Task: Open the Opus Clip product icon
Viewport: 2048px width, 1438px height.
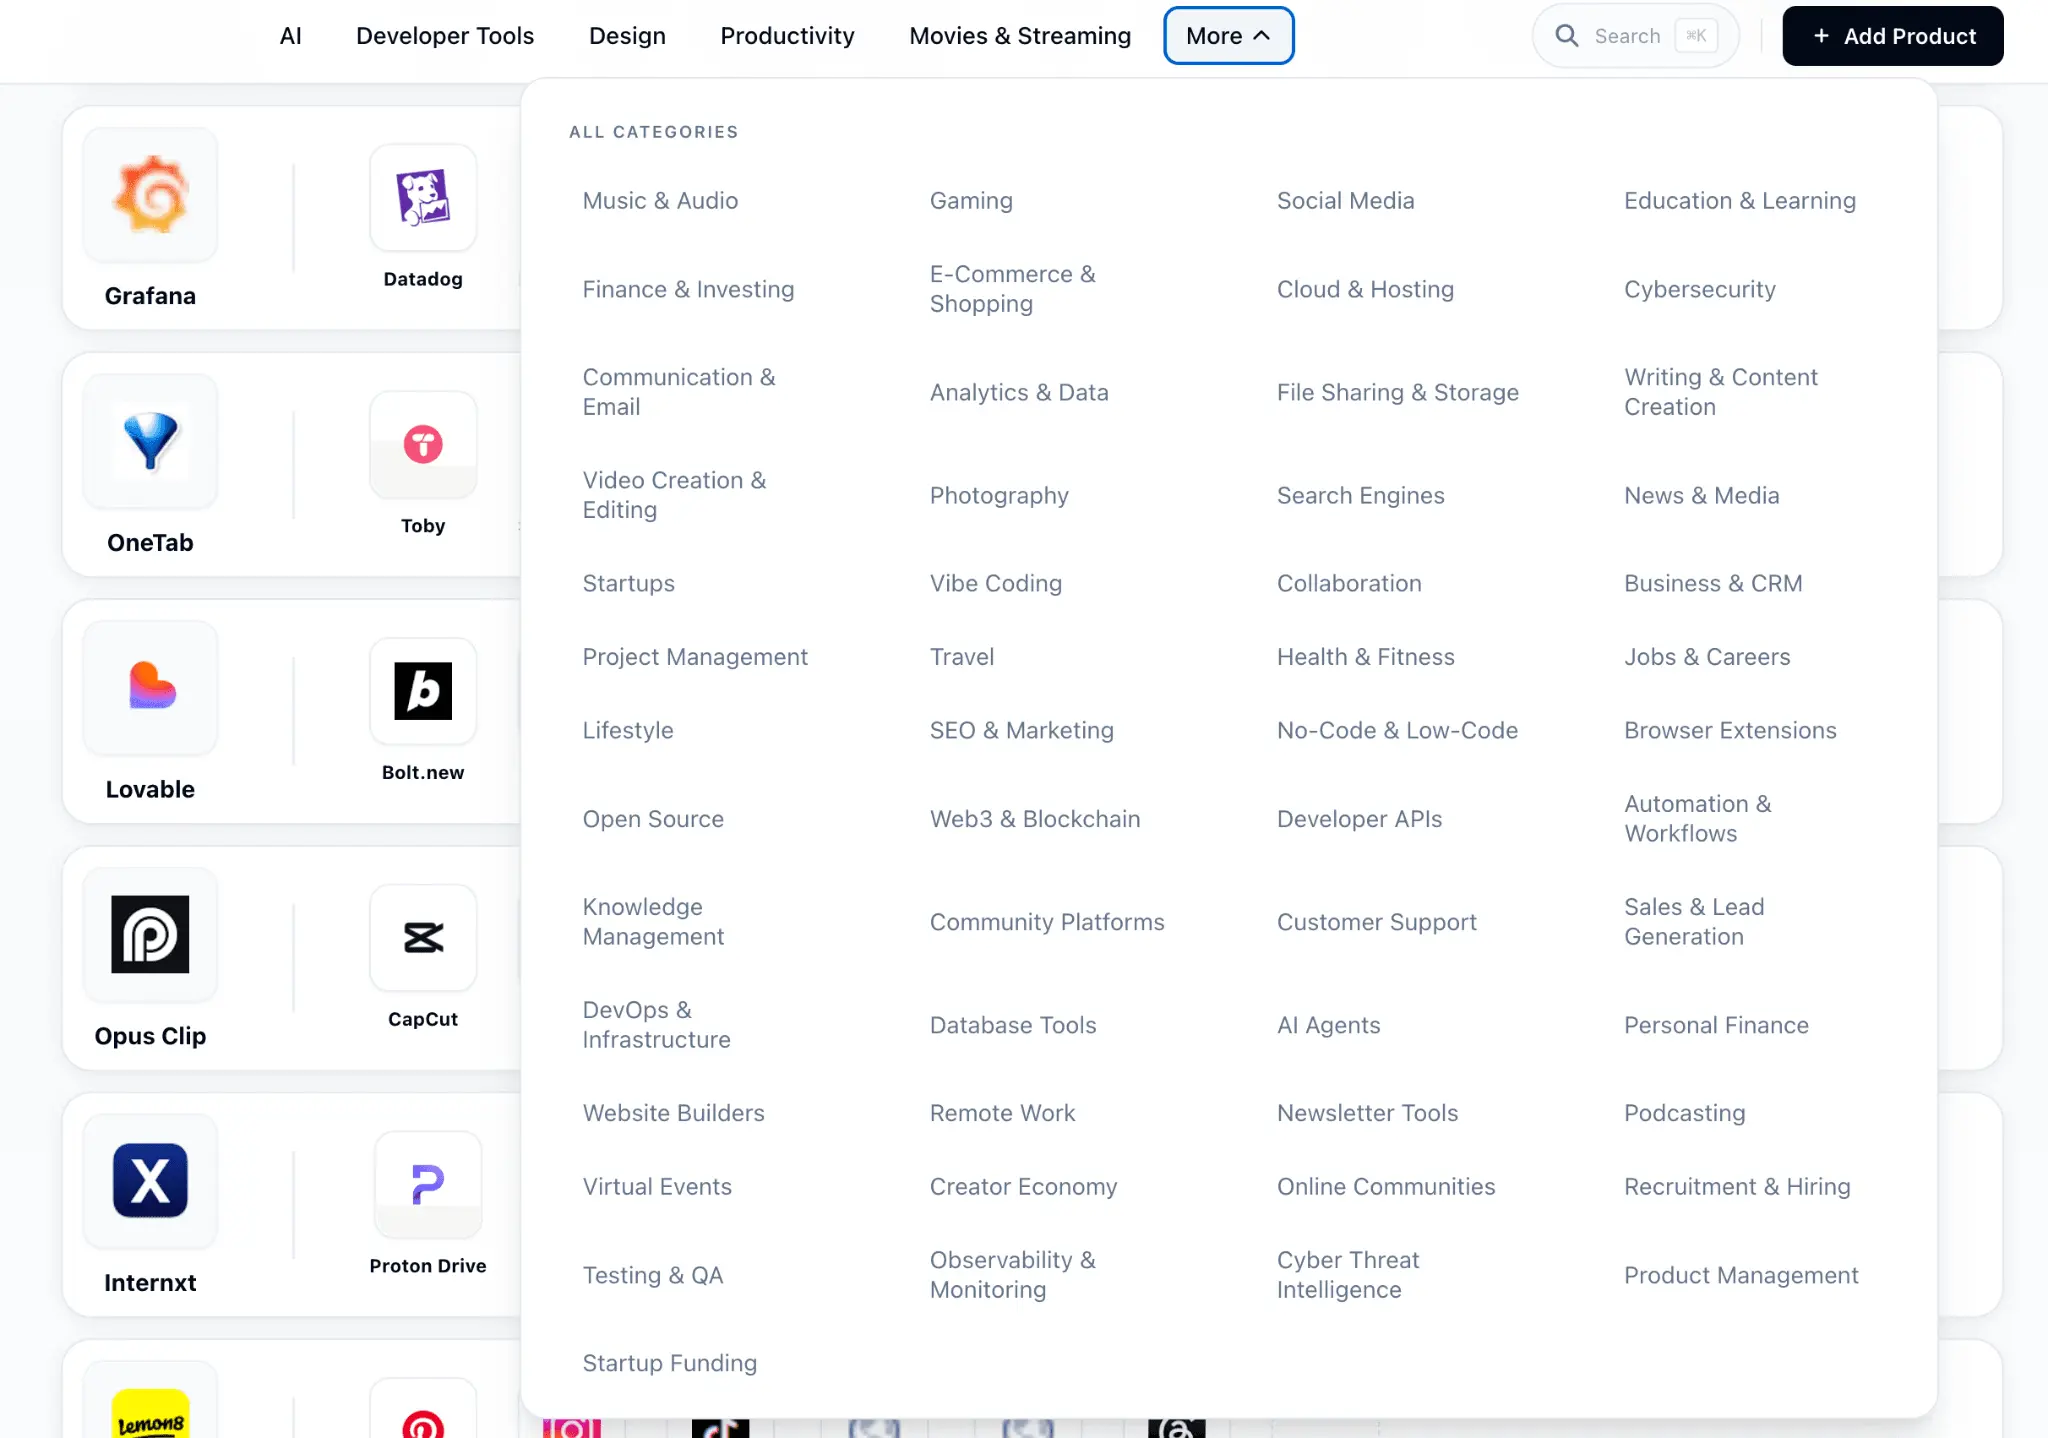Action: [x=150, y=935]
